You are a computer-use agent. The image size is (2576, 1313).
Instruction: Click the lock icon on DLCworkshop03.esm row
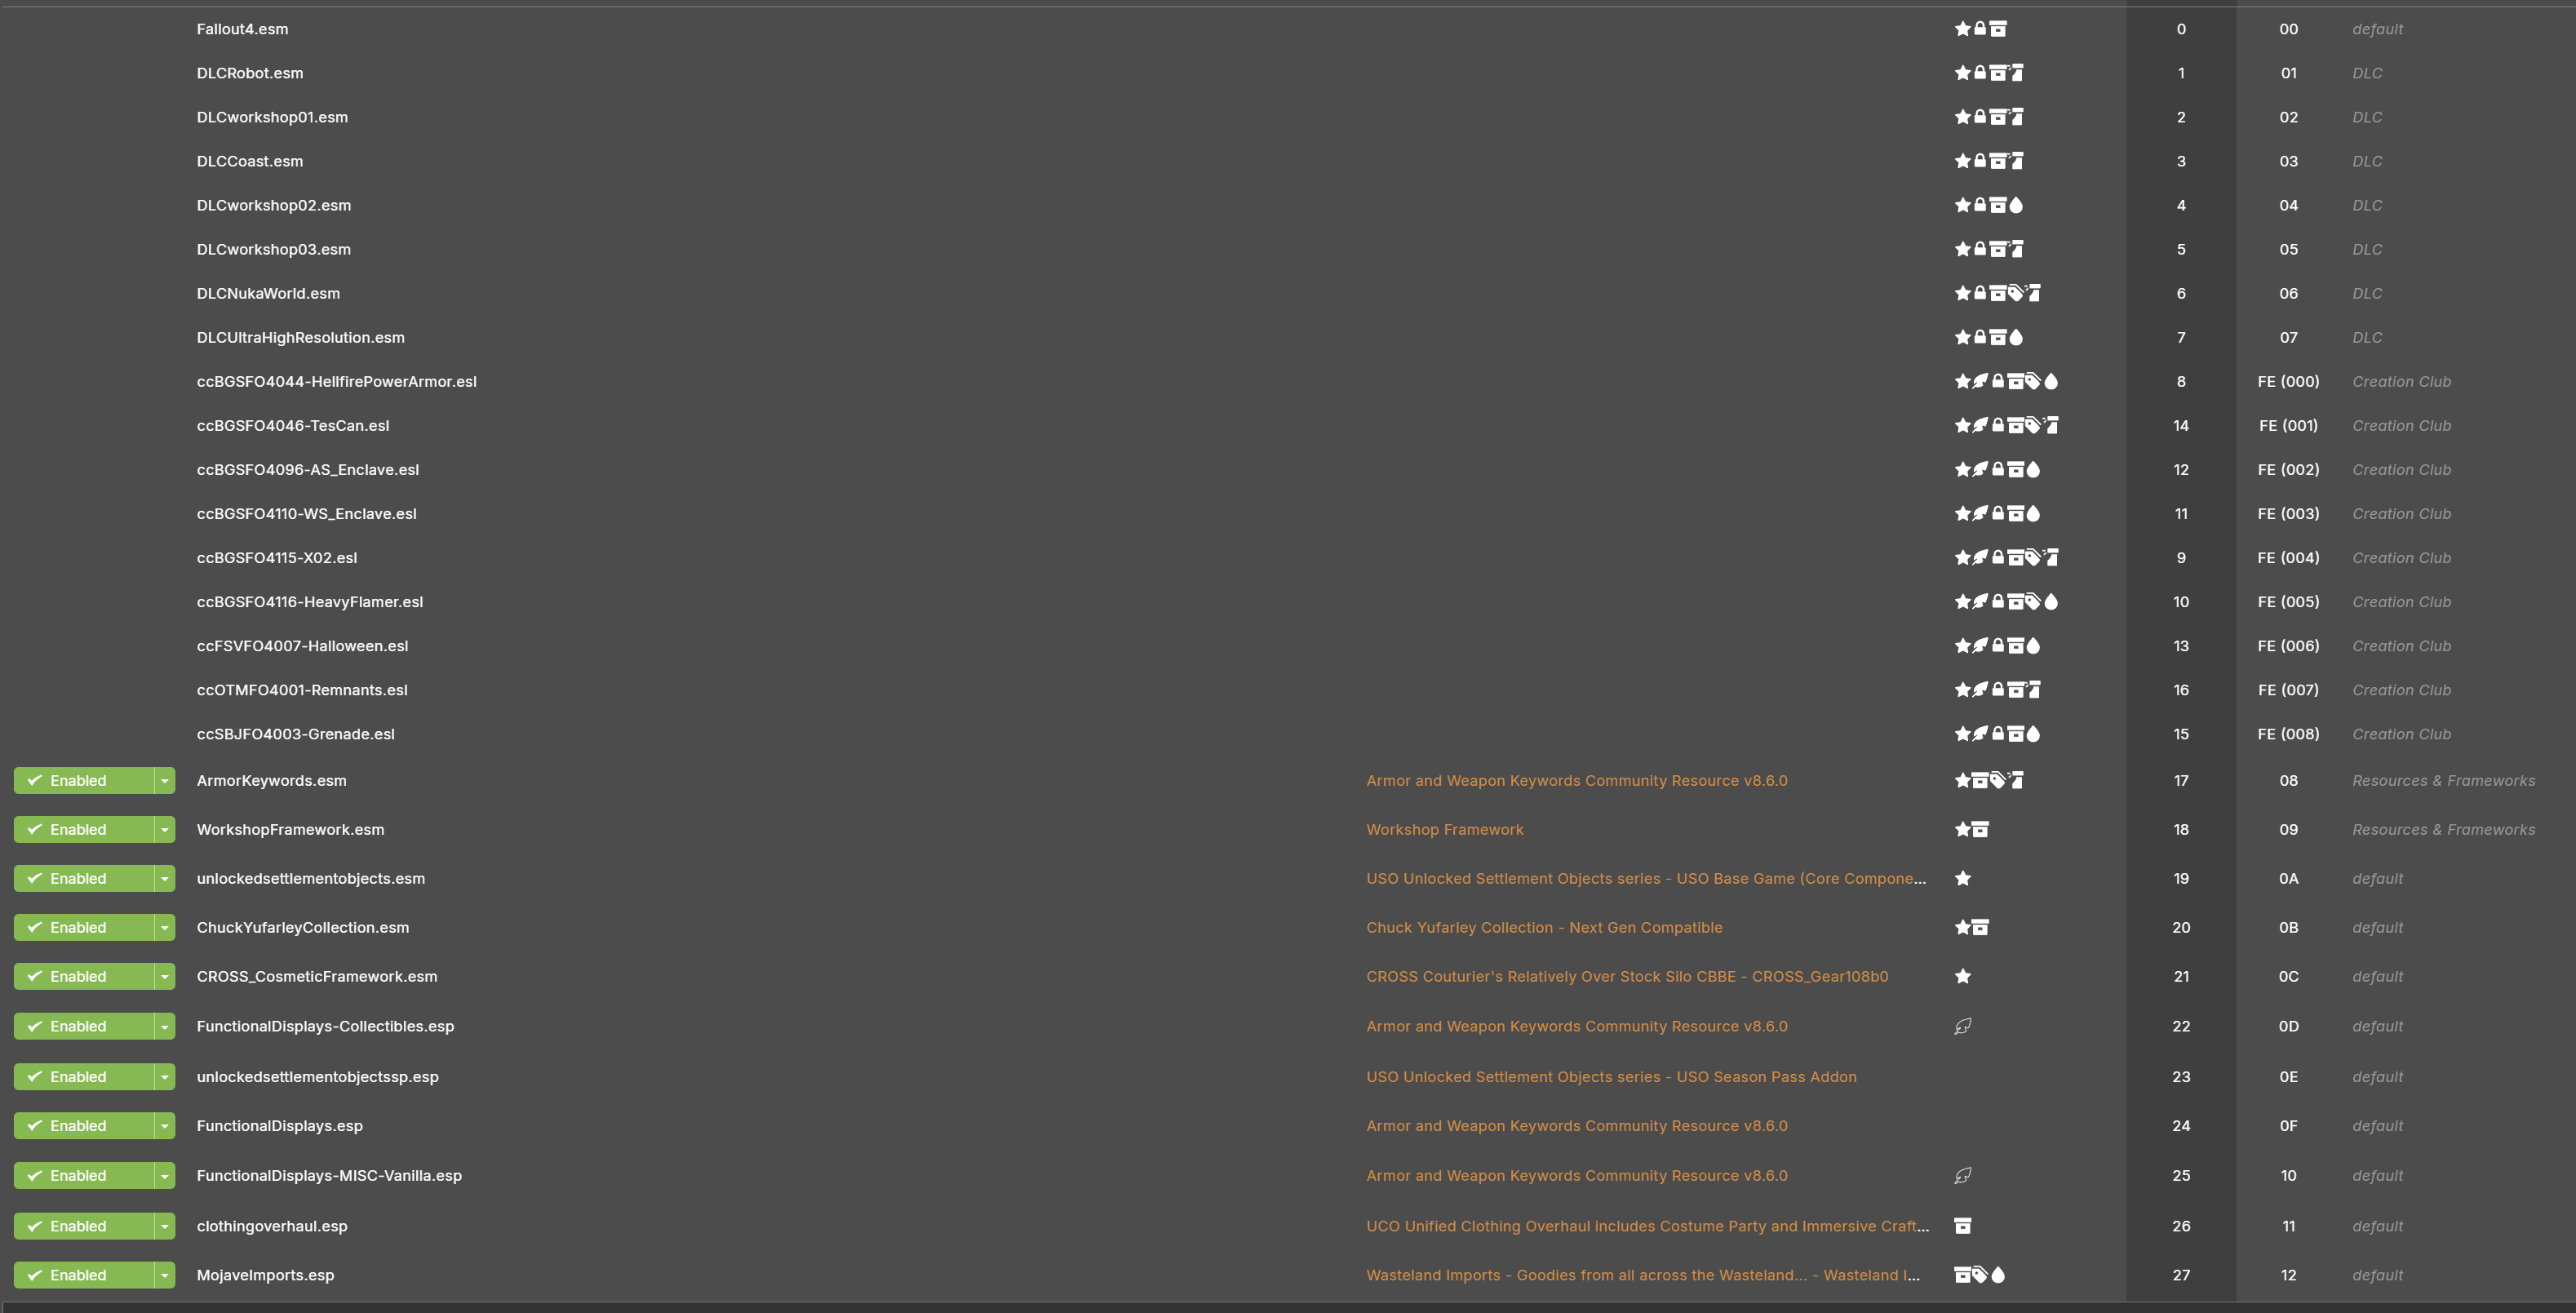(x=1979, y=249)
